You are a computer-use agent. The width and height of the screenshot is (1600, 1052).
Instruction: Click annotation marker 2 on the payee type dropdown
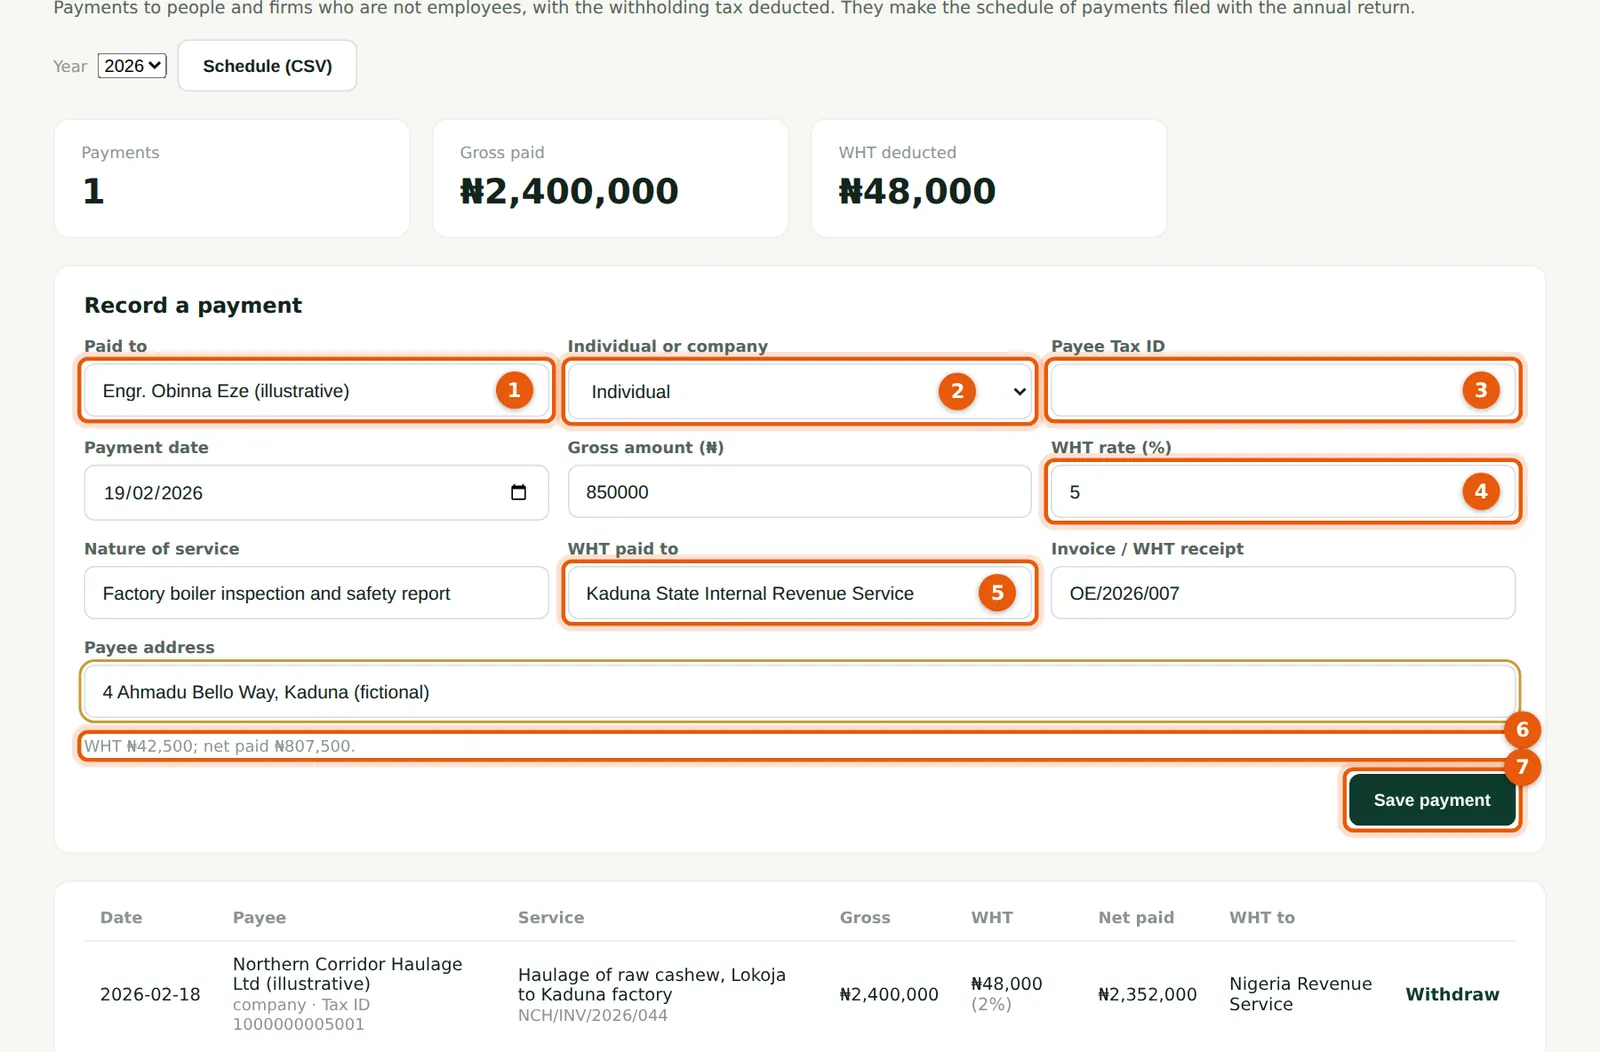click(957, 391)
